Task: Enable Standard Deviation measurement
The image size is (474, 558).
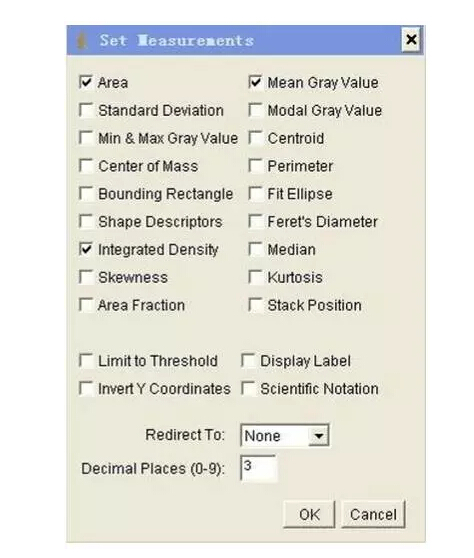Action: pos(86,110)
